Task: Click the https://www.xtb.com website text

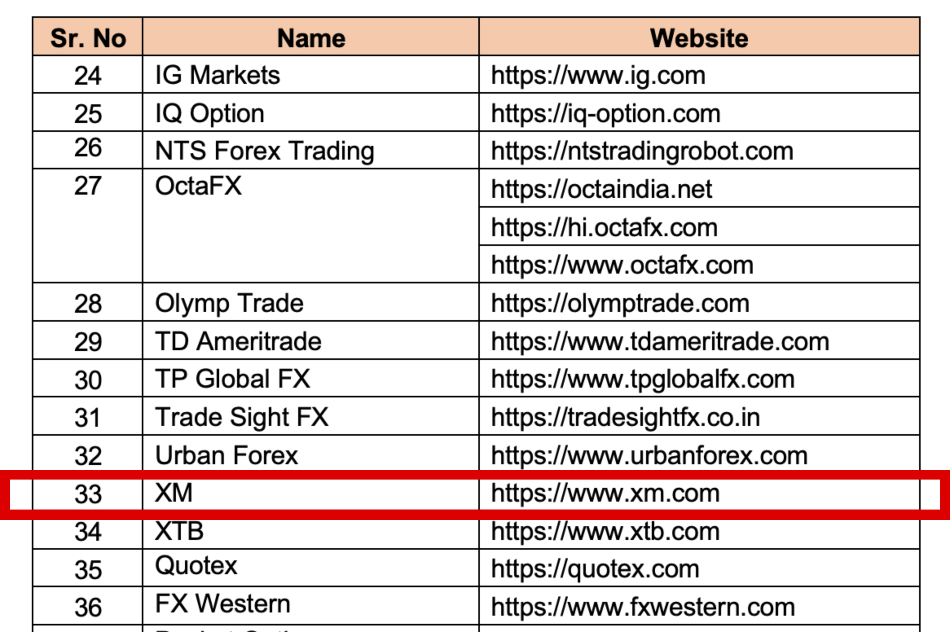Action: [605, 532]
